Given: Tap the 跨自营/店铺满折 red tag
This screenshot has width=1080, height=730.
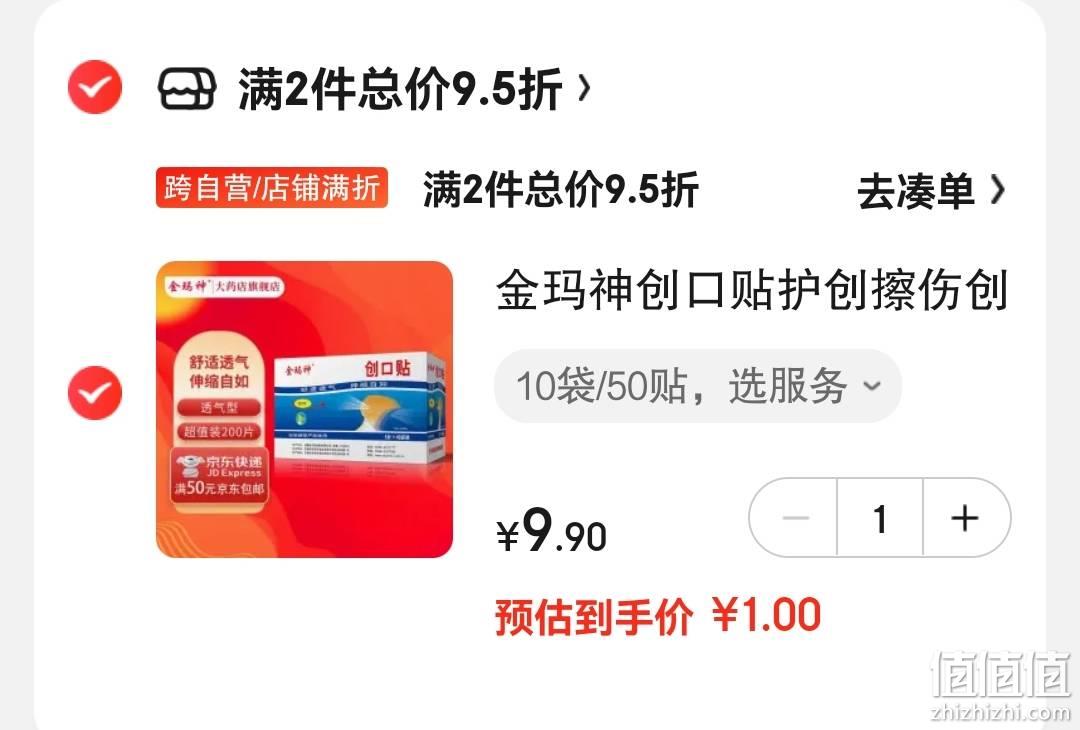Looking at the screenshot, I should [272, 187].
